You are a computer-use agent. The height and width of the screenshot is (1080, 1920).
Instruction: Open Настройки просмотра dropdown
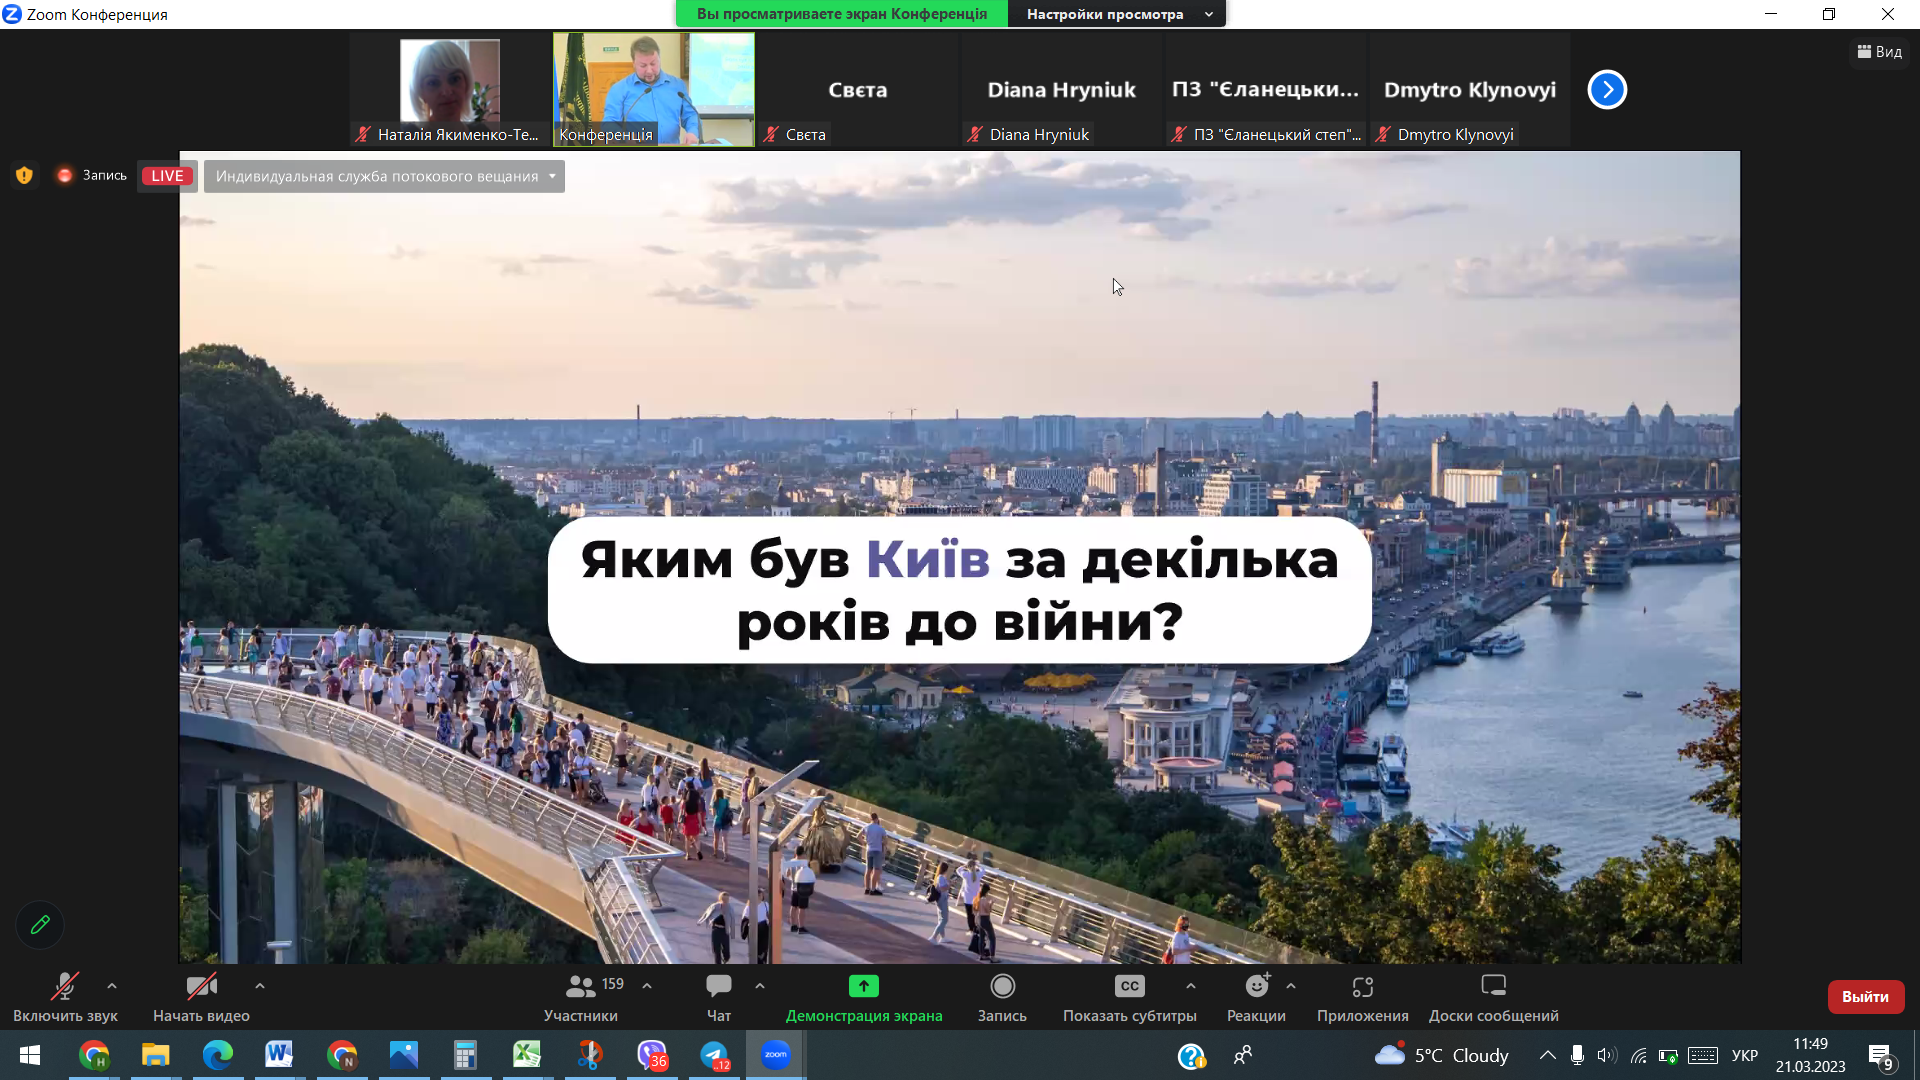point(1117,14)
